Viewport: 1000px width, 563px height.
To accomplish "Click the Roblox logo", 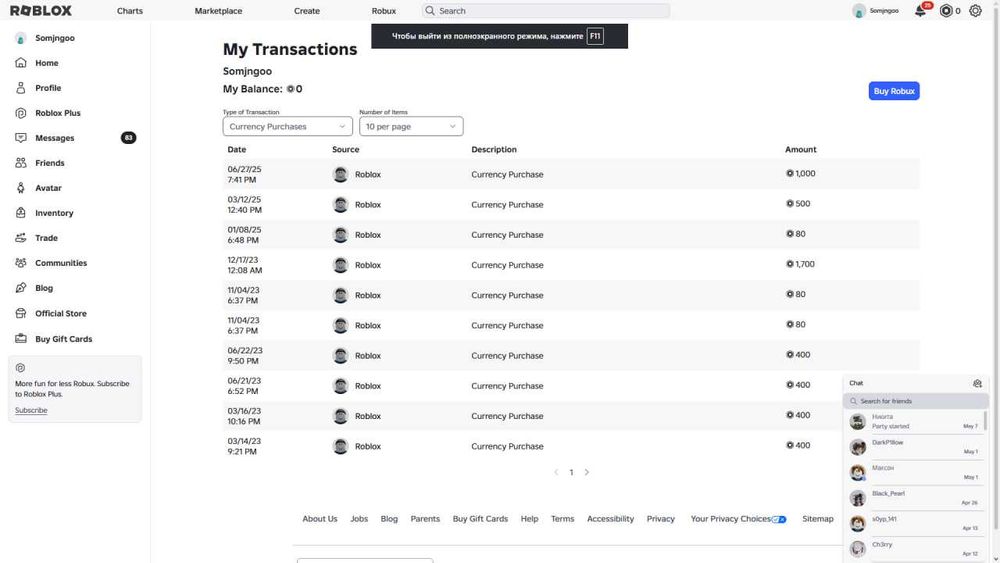I will tap(41, 11).
